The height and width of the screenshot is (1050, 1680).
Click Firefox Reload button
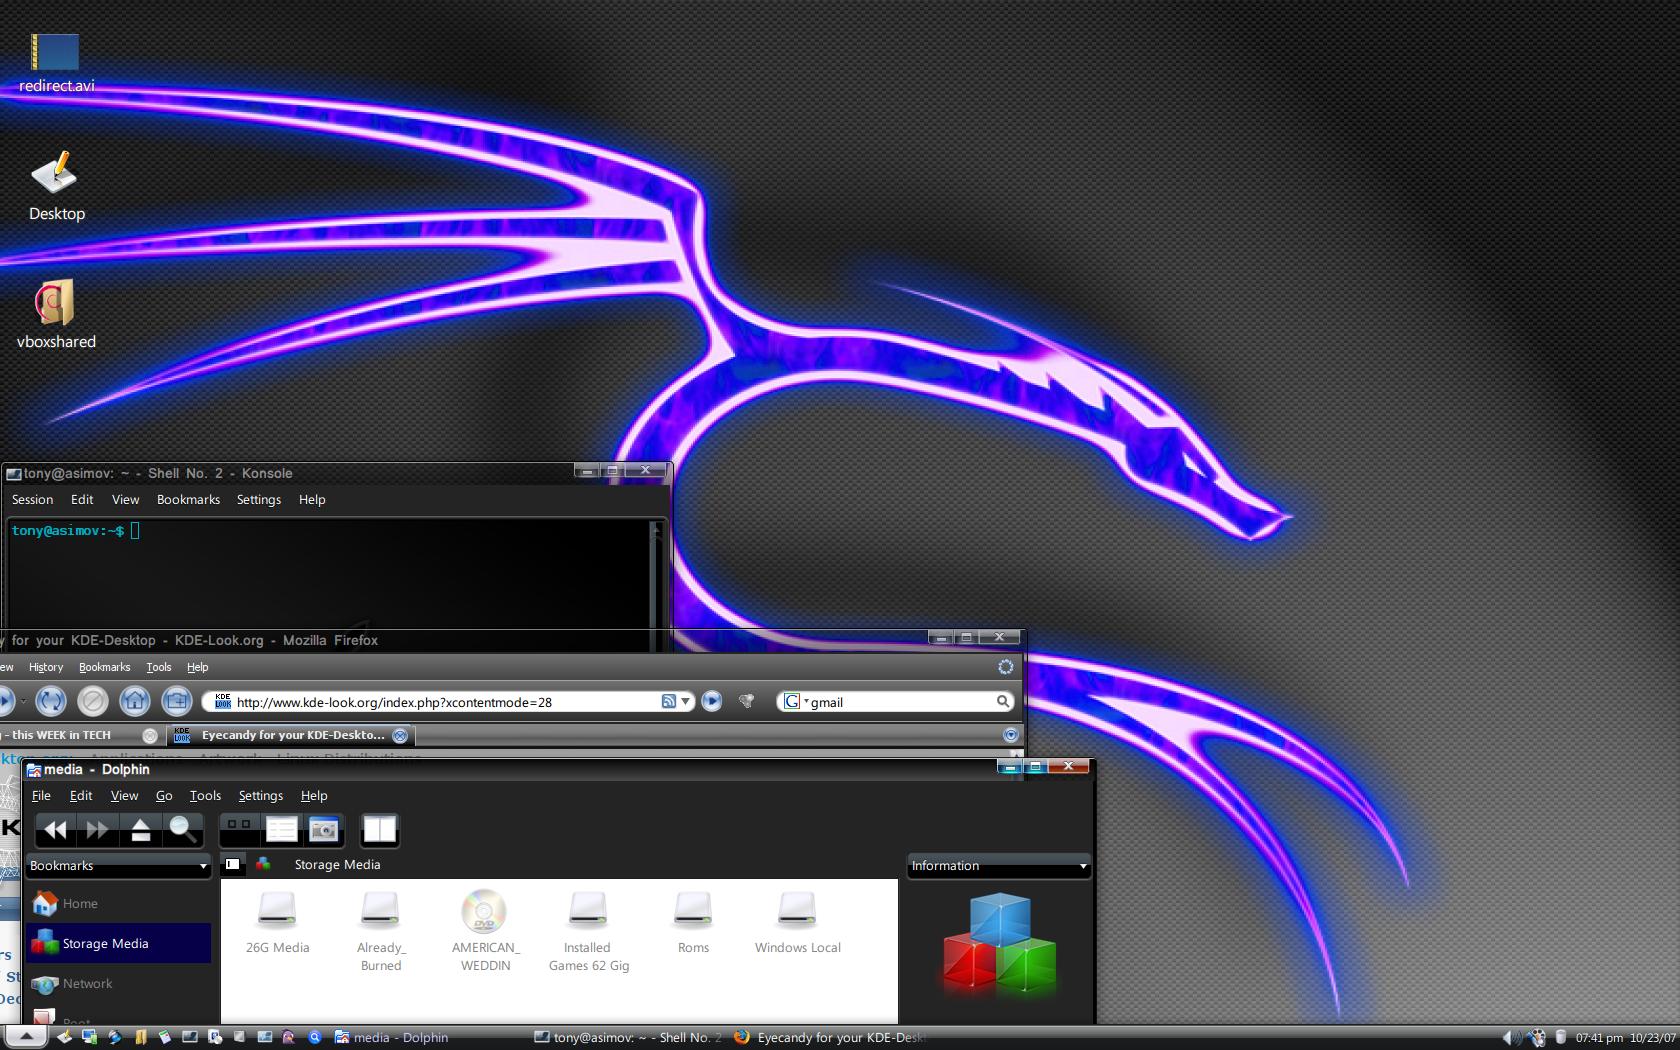(x=51, y=701)
